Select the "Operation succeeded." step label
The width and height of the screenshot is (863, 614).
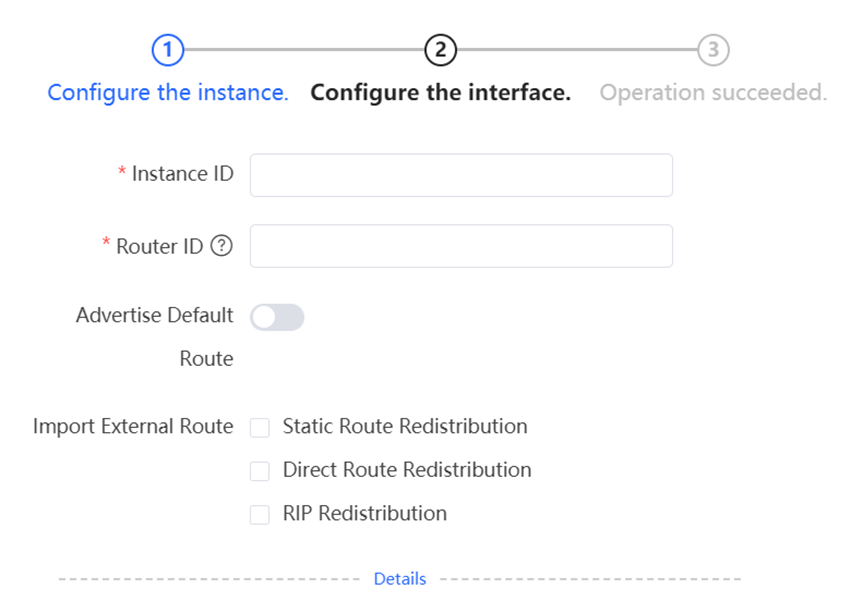[x=713, y=92]
